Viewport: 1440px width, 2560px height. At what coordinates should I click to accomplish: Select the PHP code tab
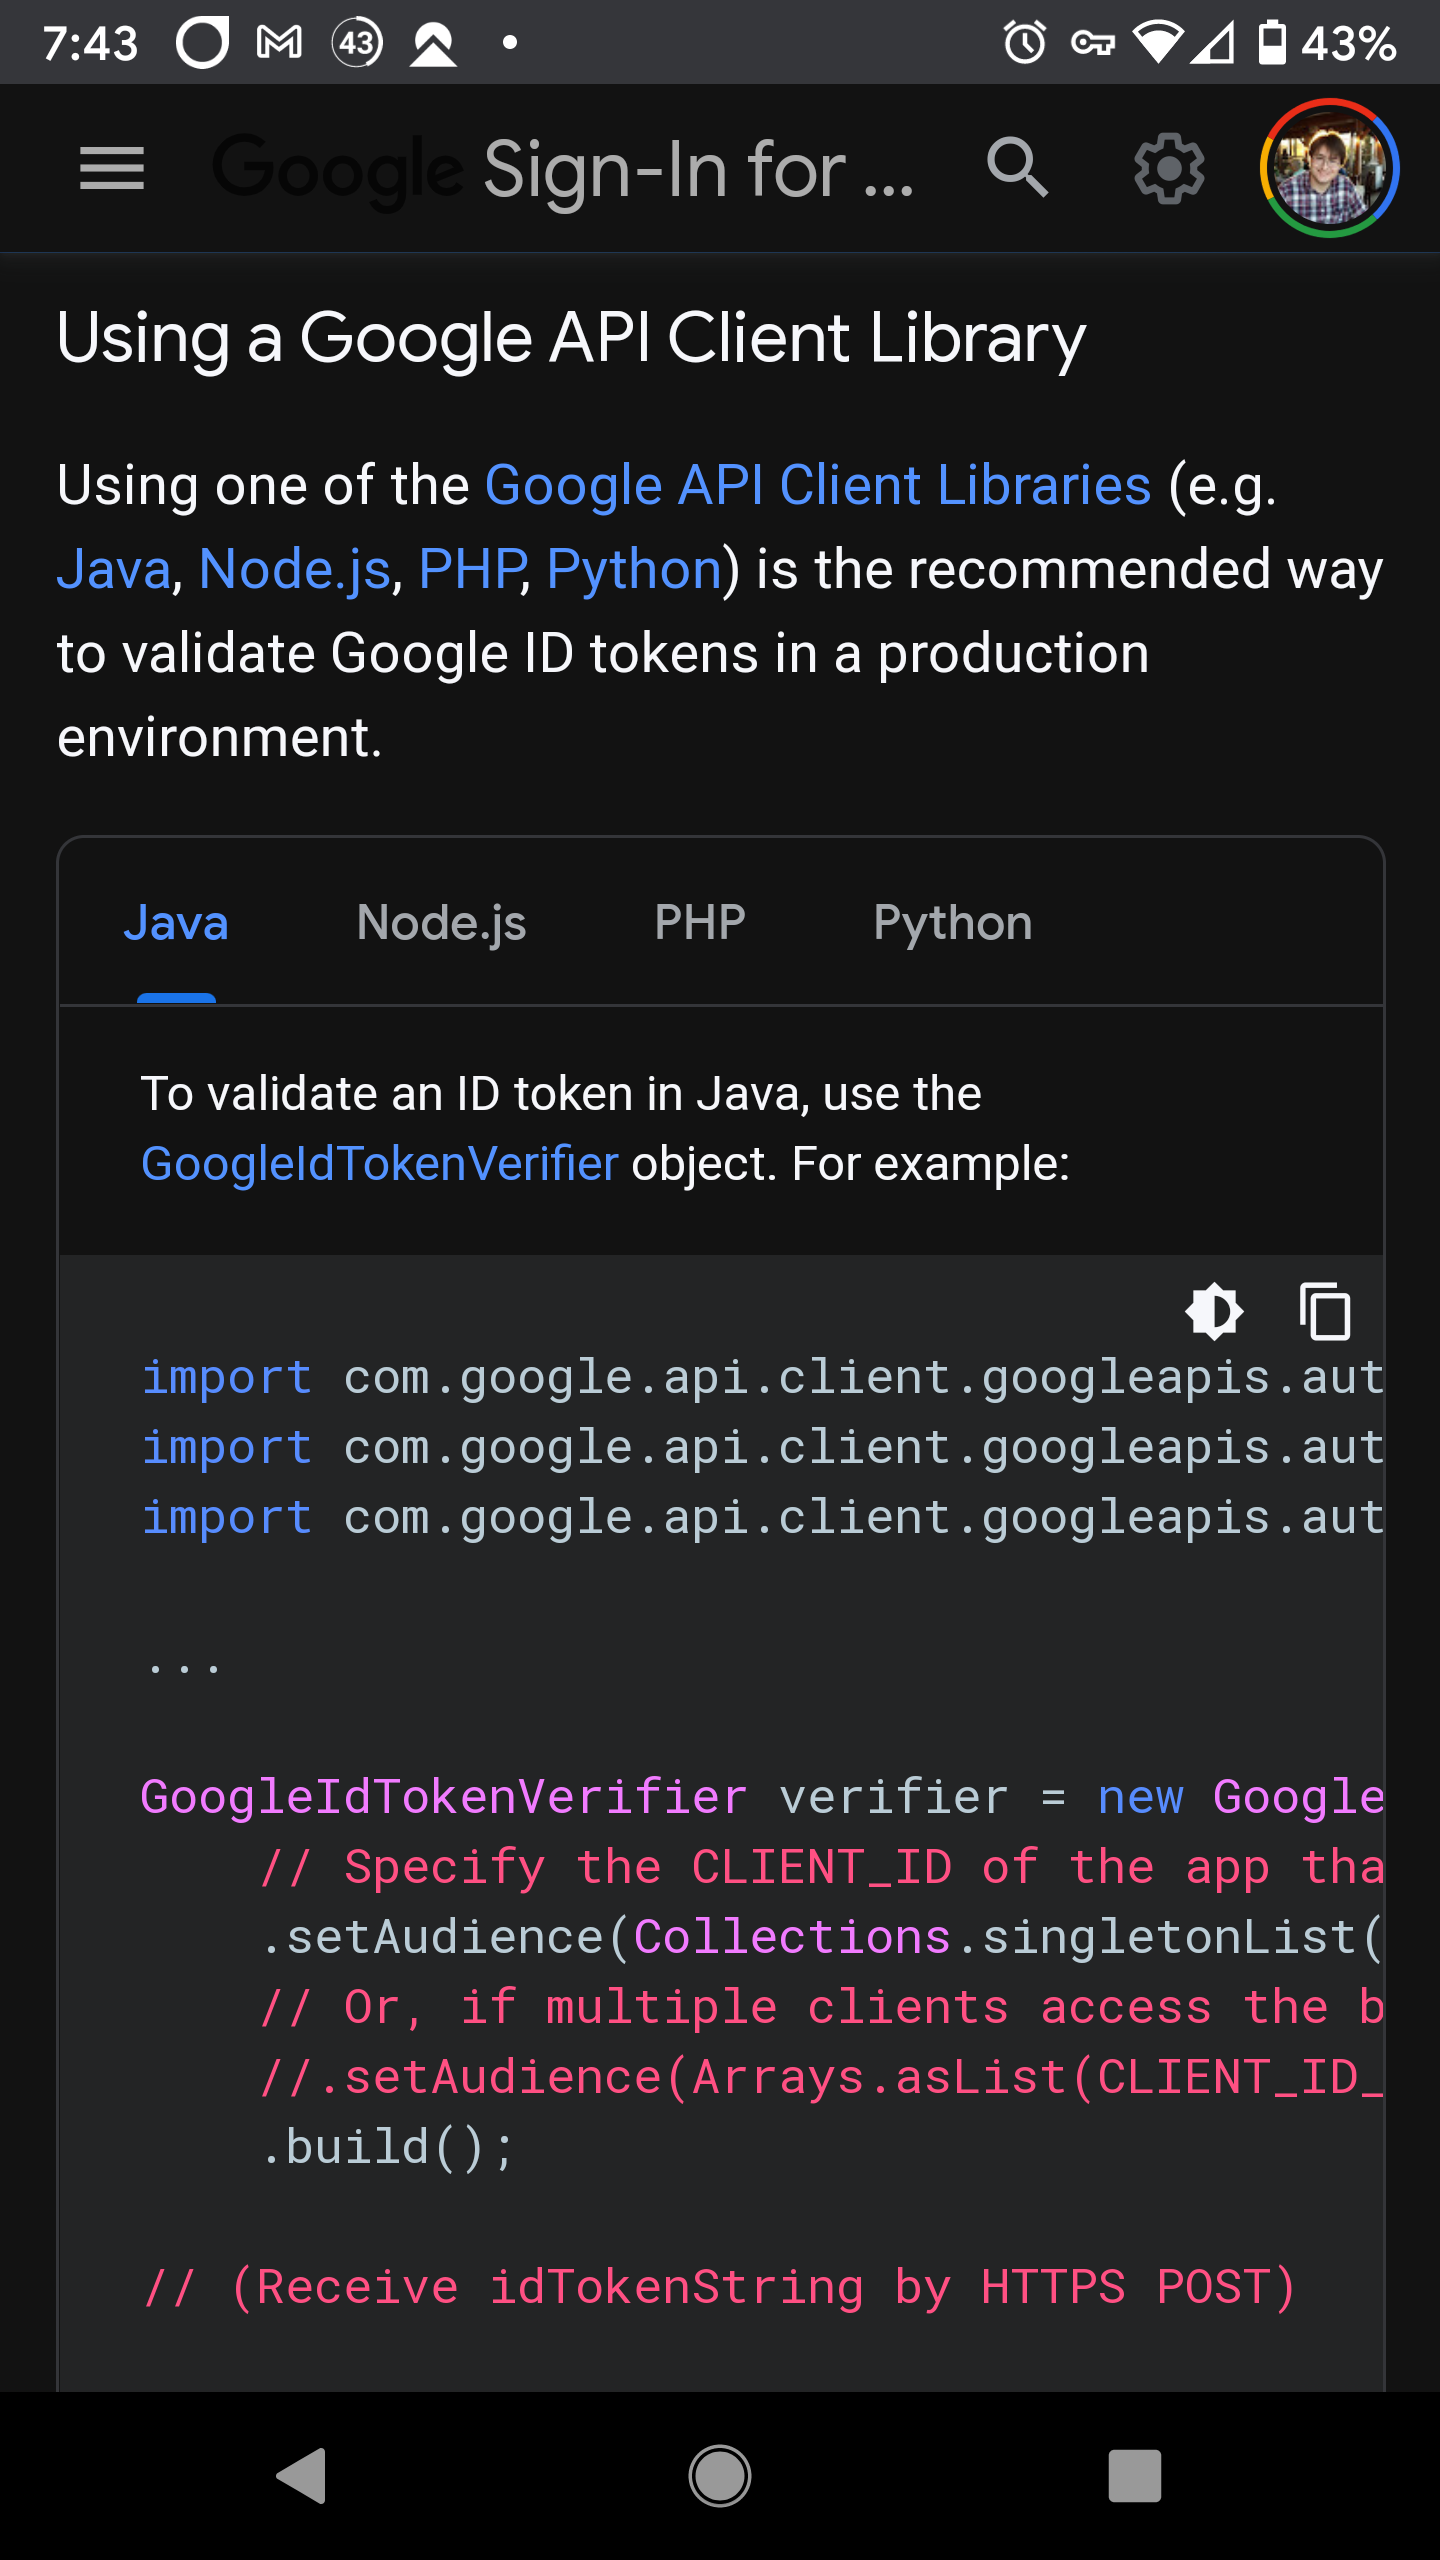(x=699, y=922)
